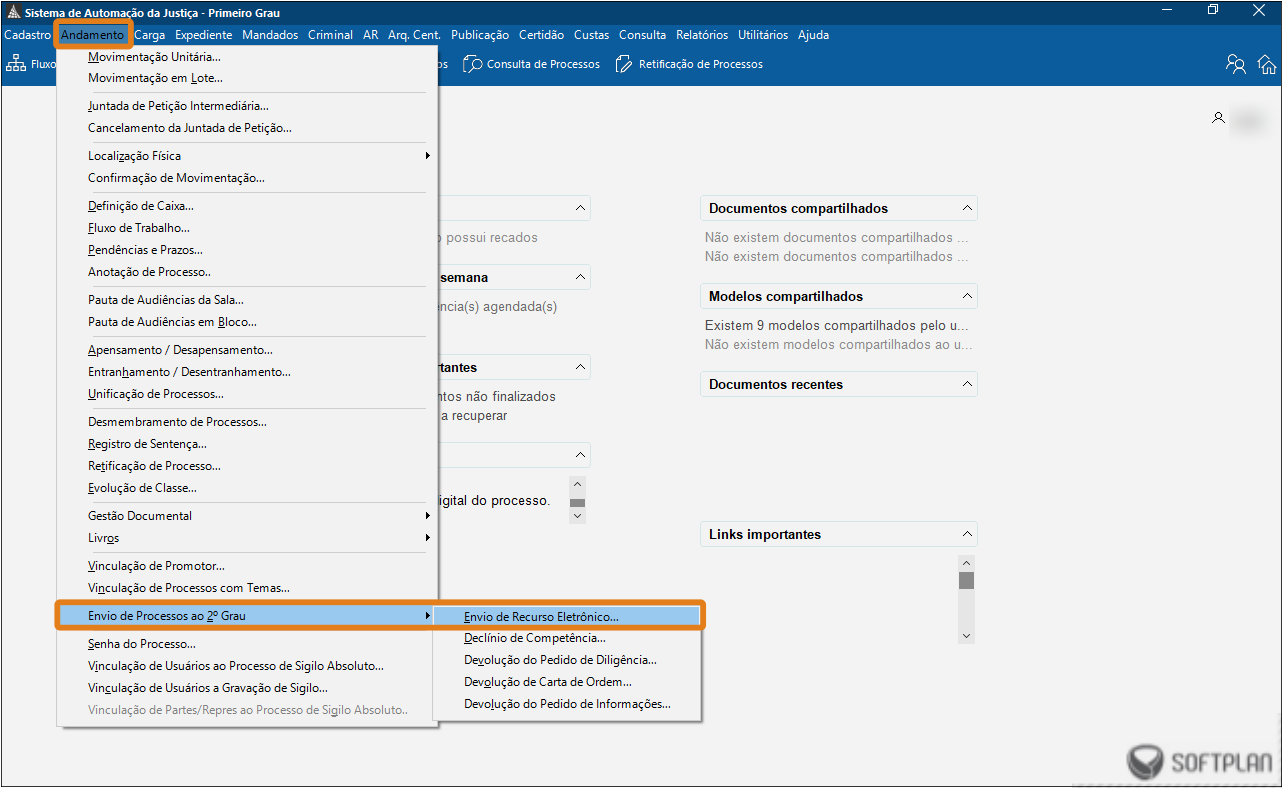
Task: Click the Retificação de Processos edit icon
Action: tap(624, 64)
